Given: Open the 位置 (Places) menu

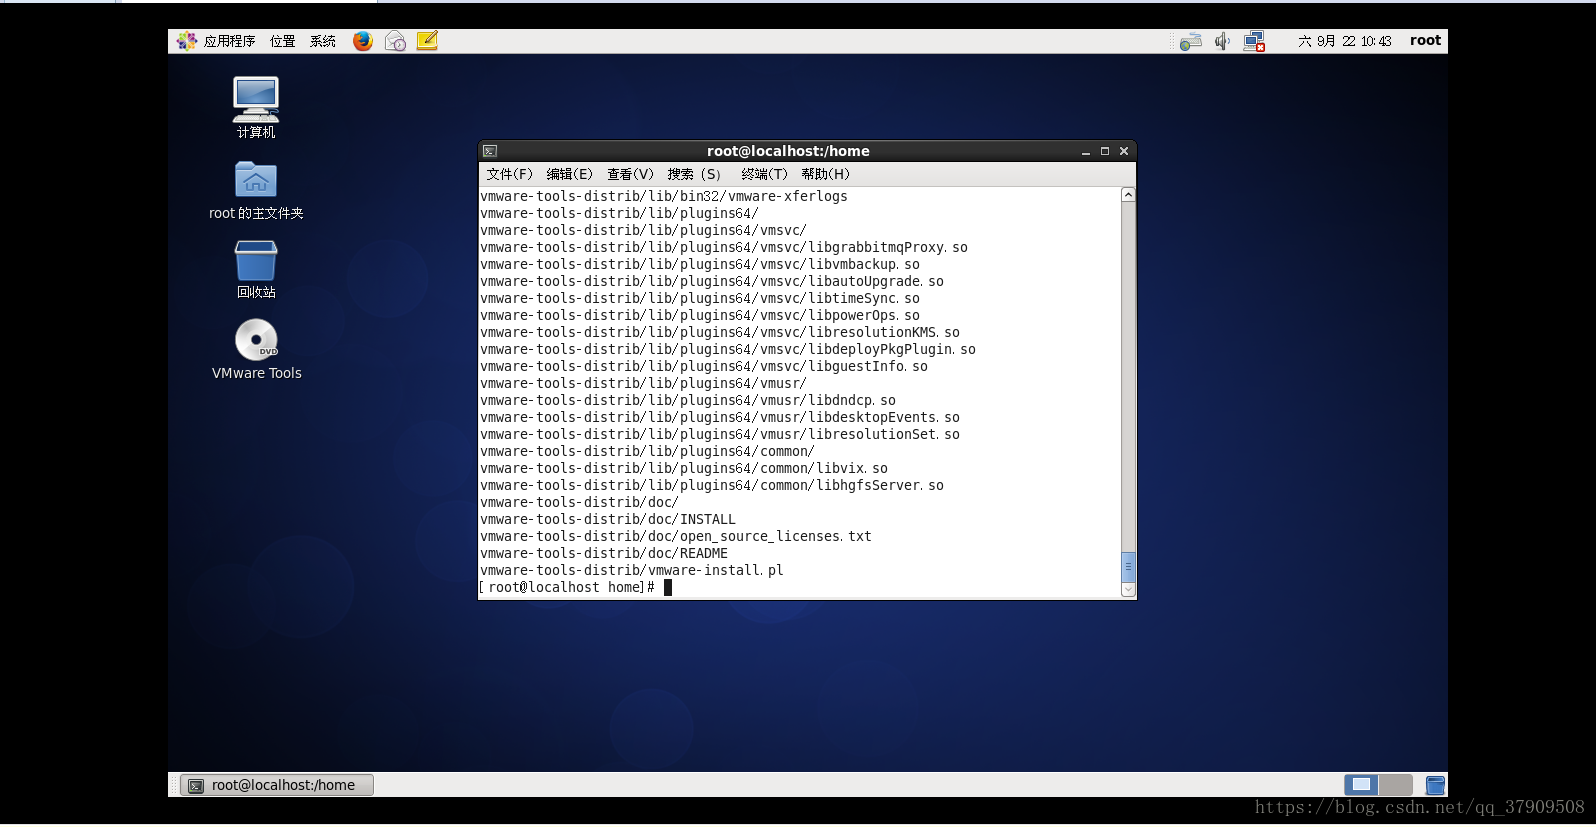Looking at the screenshot, I should click(282, 41).
